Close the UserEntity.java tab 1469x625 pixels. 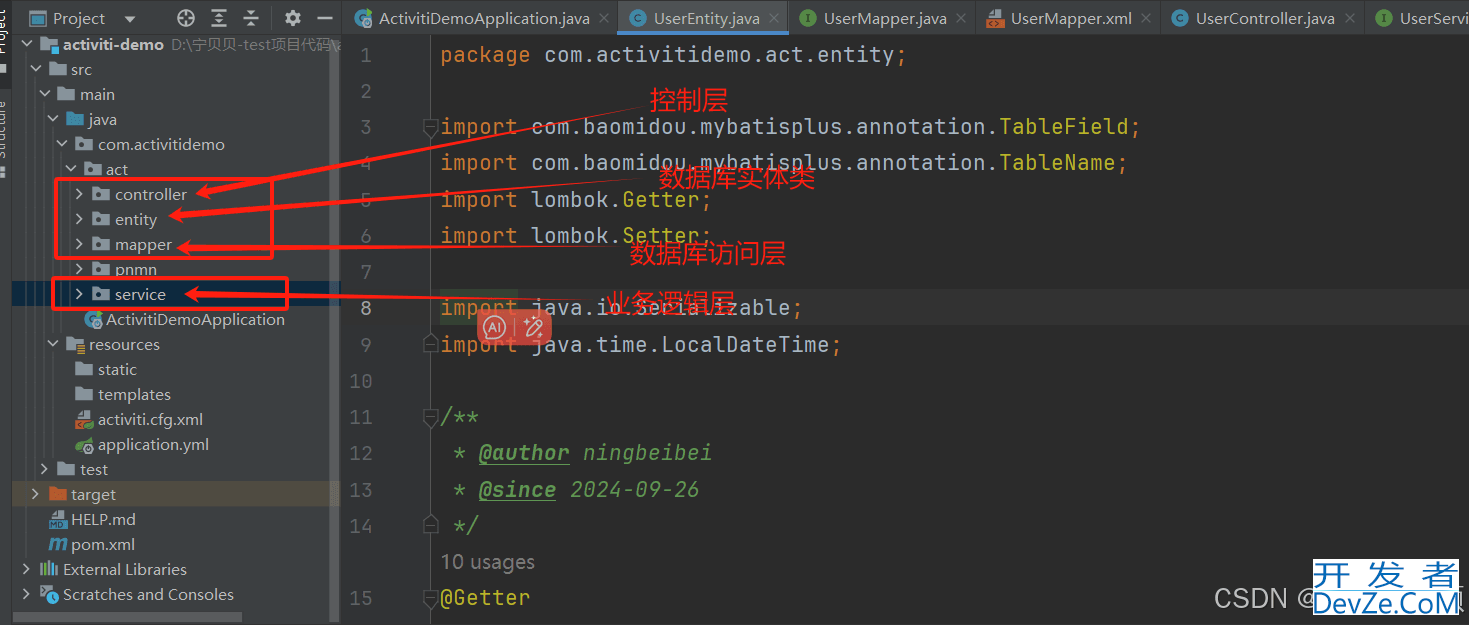[774, 18]
